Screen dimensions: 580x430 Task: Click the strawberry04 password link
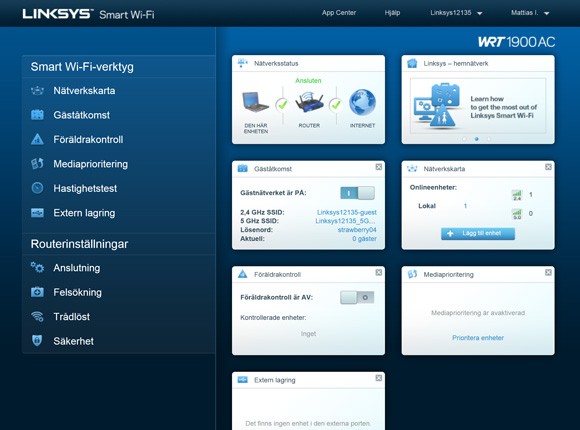pos(357,230)
